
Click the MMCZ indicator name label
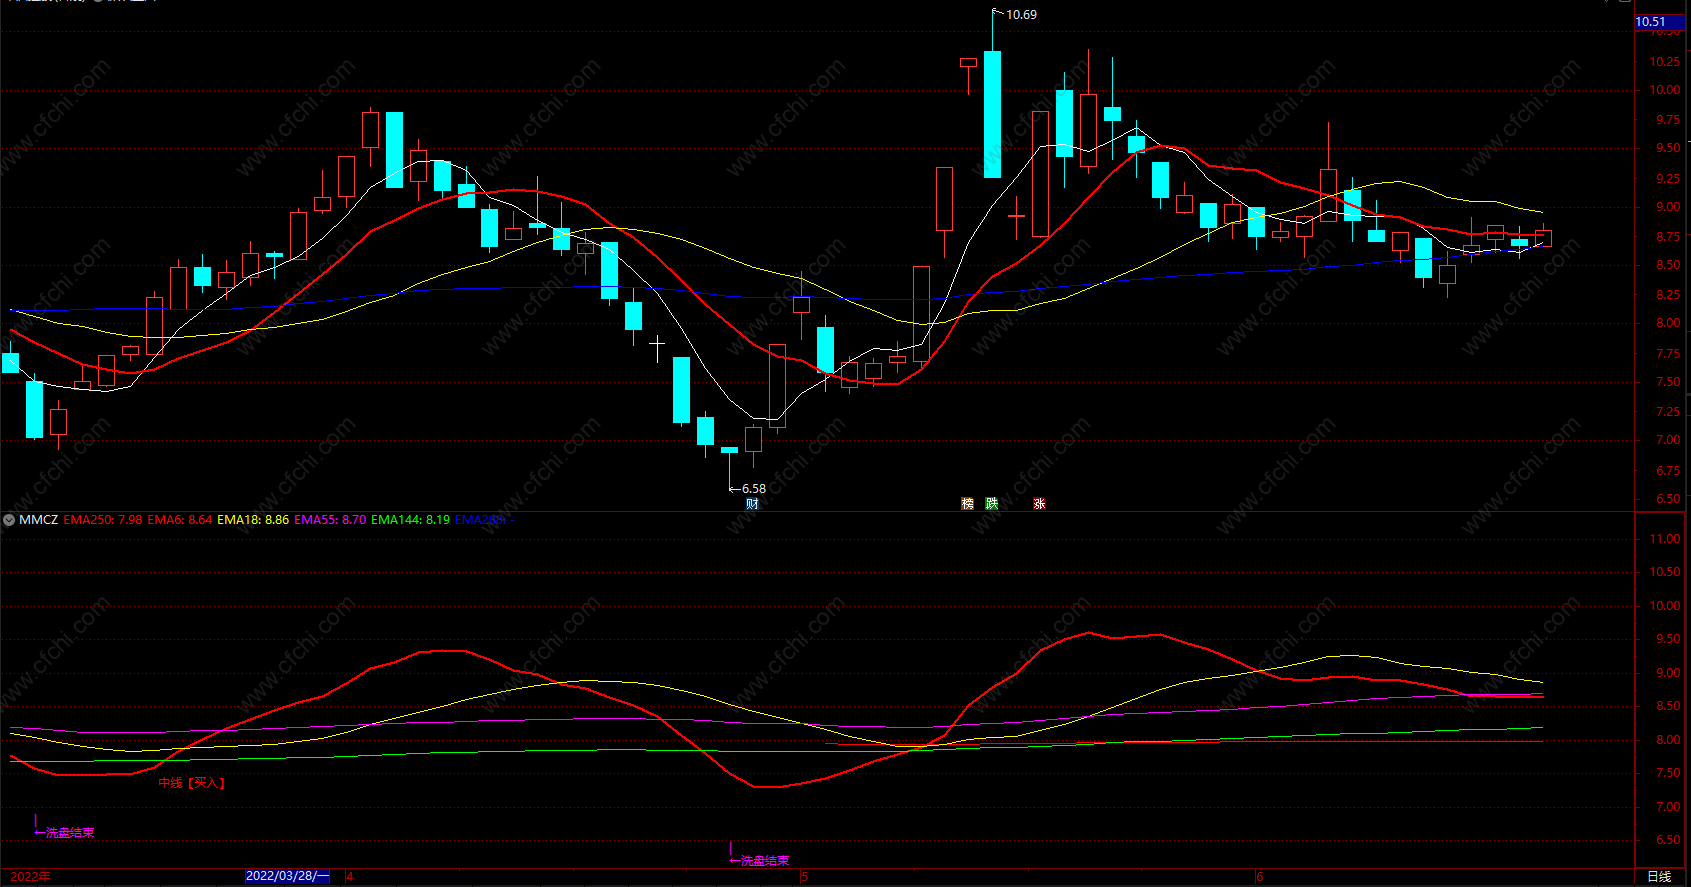[39, 520]
